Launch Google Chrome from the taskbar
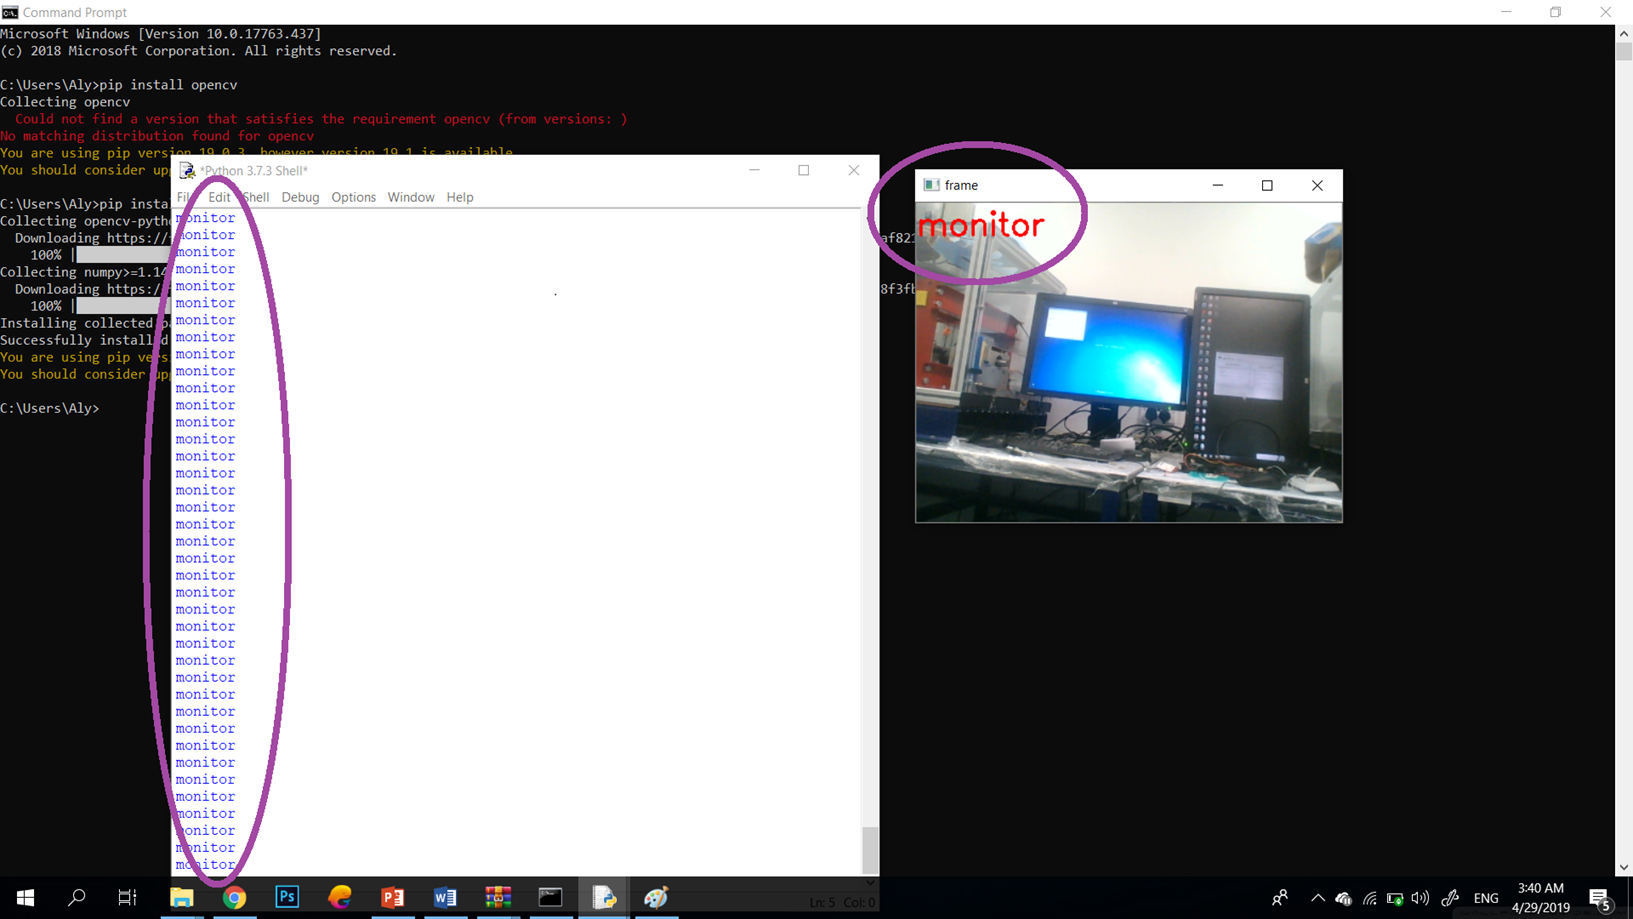The image size is (1633, 919). point(234,897)
